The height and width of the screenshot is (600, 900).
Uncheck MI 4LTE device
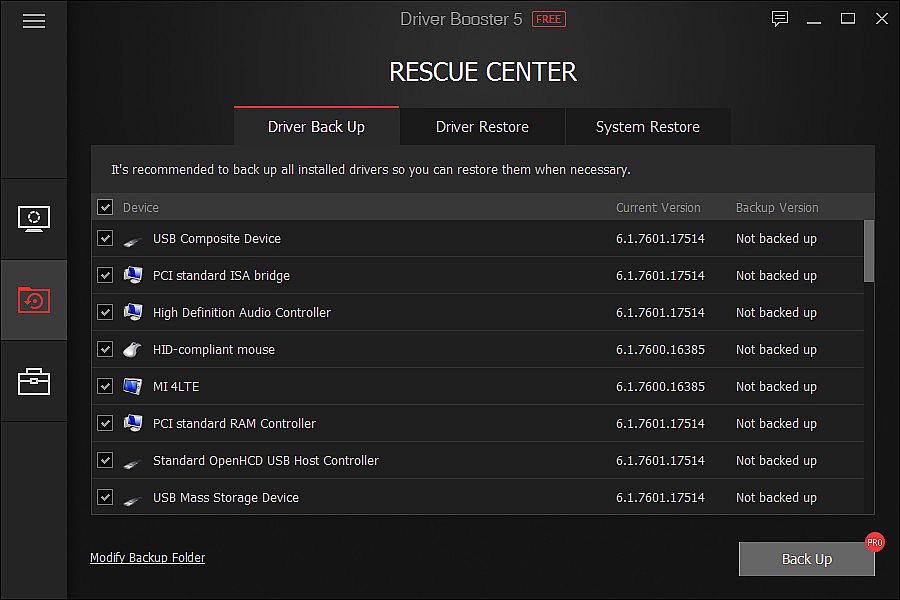pyautogui.click(x=105, y=386)
